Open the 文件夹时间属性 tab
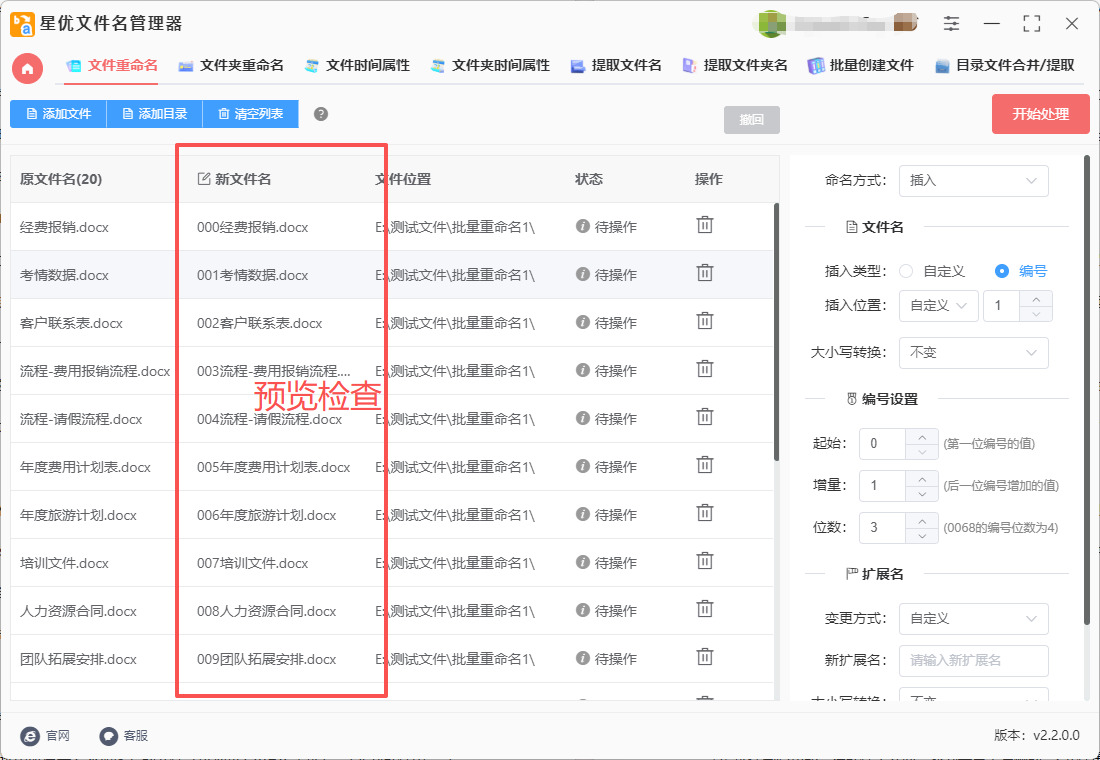1100x760 pixels. (490, 66)
